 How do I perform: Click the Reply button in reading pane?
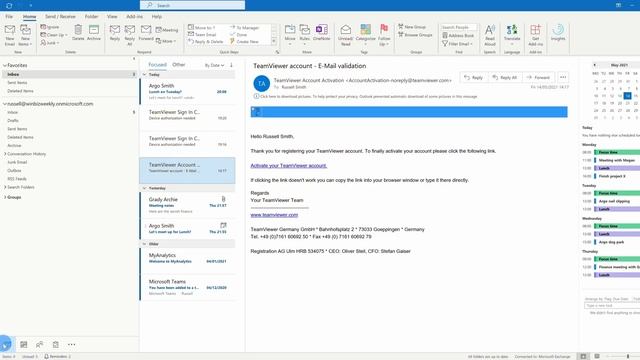(473, 77)
